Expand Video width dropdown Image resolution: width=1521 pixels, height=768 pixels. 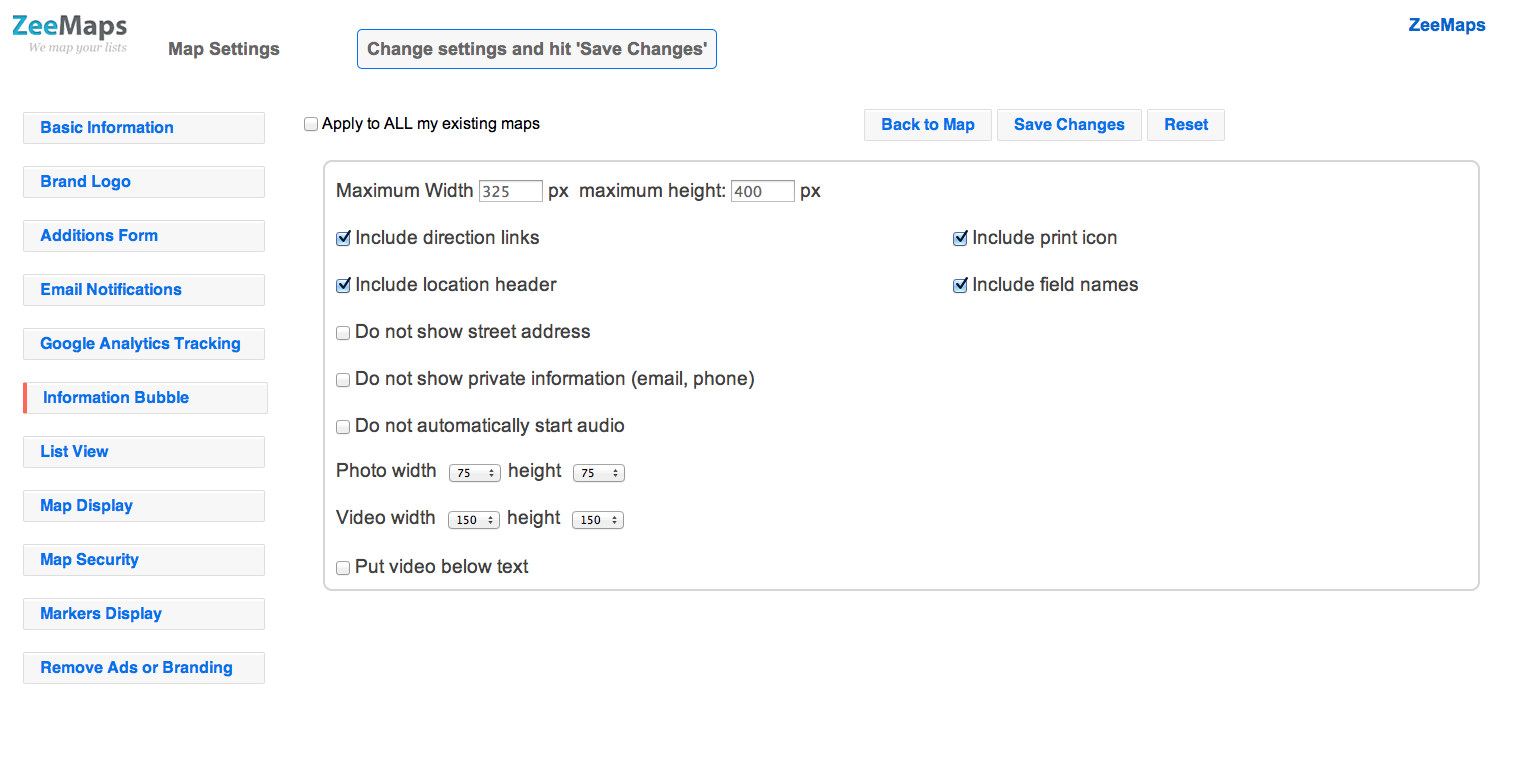(474, 520)
